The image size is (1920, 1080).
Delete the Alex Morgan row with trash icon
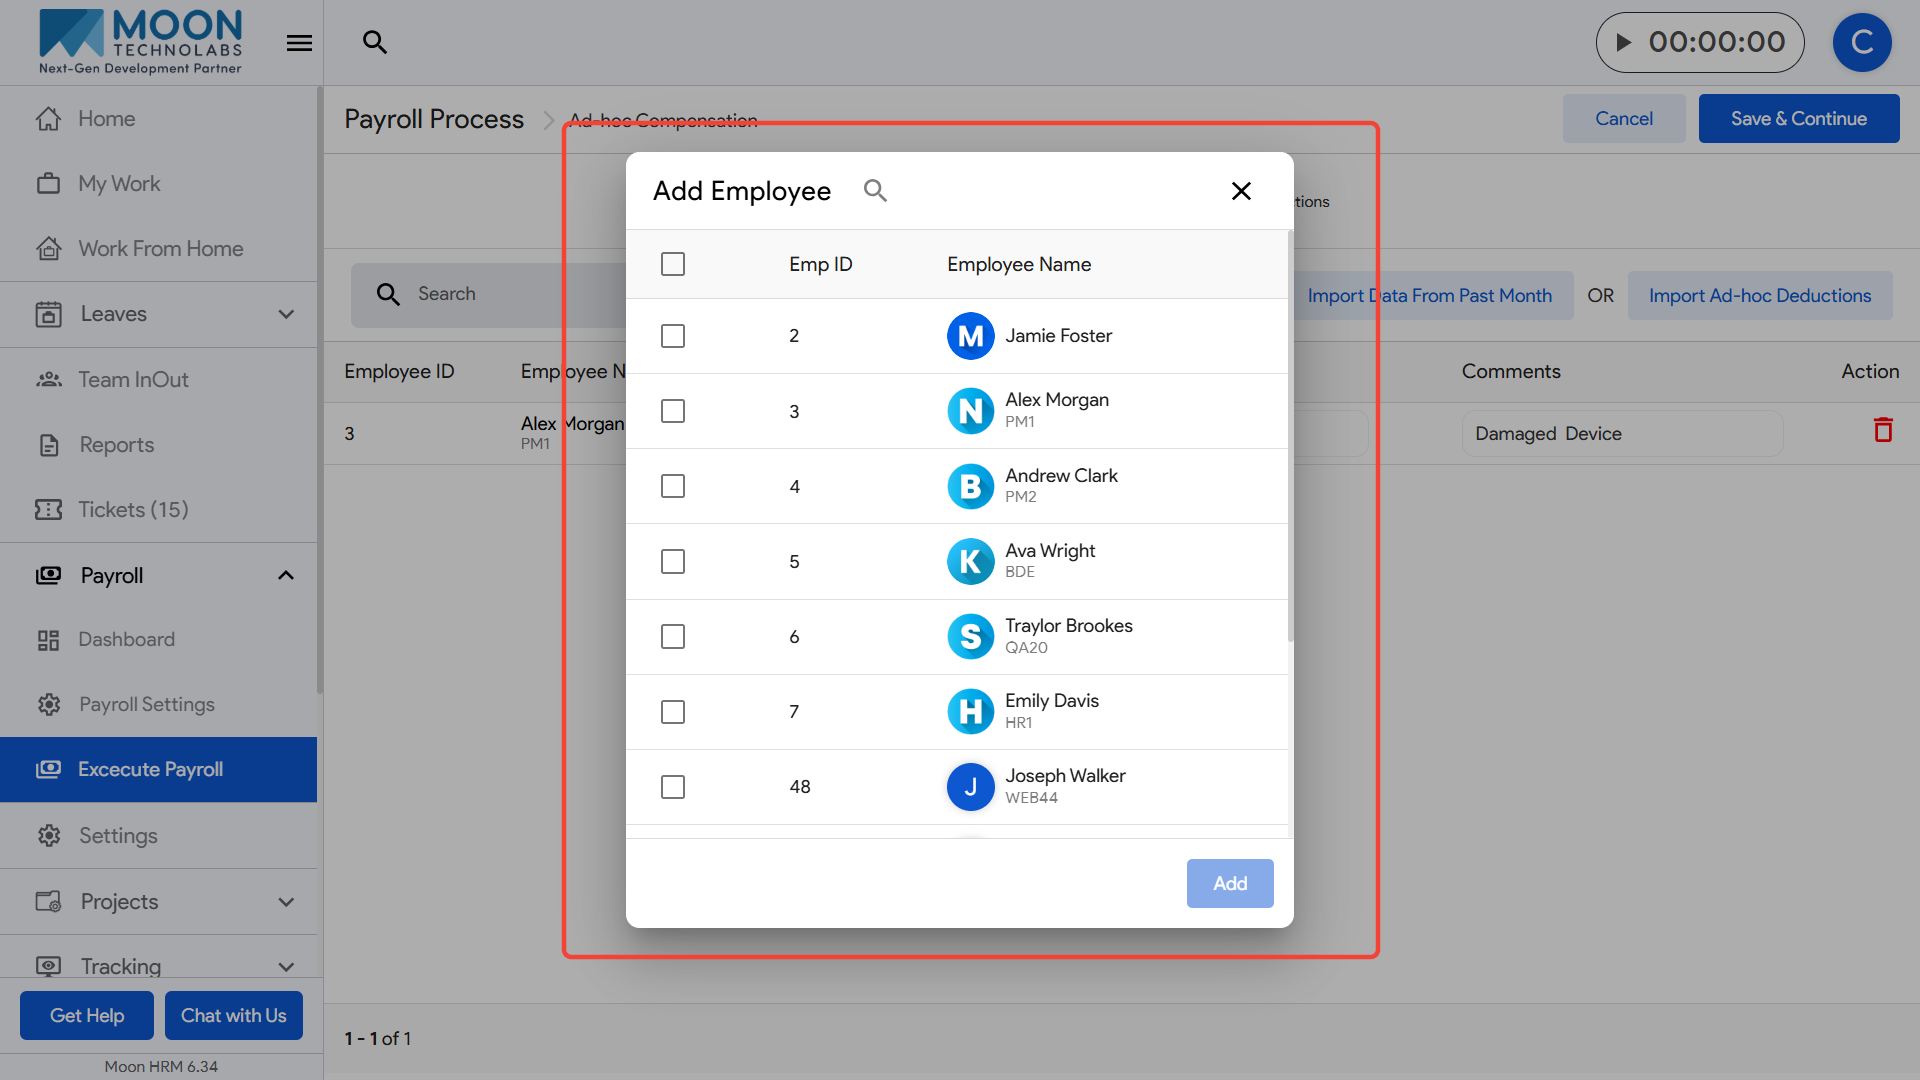[x=1883, y=430]
